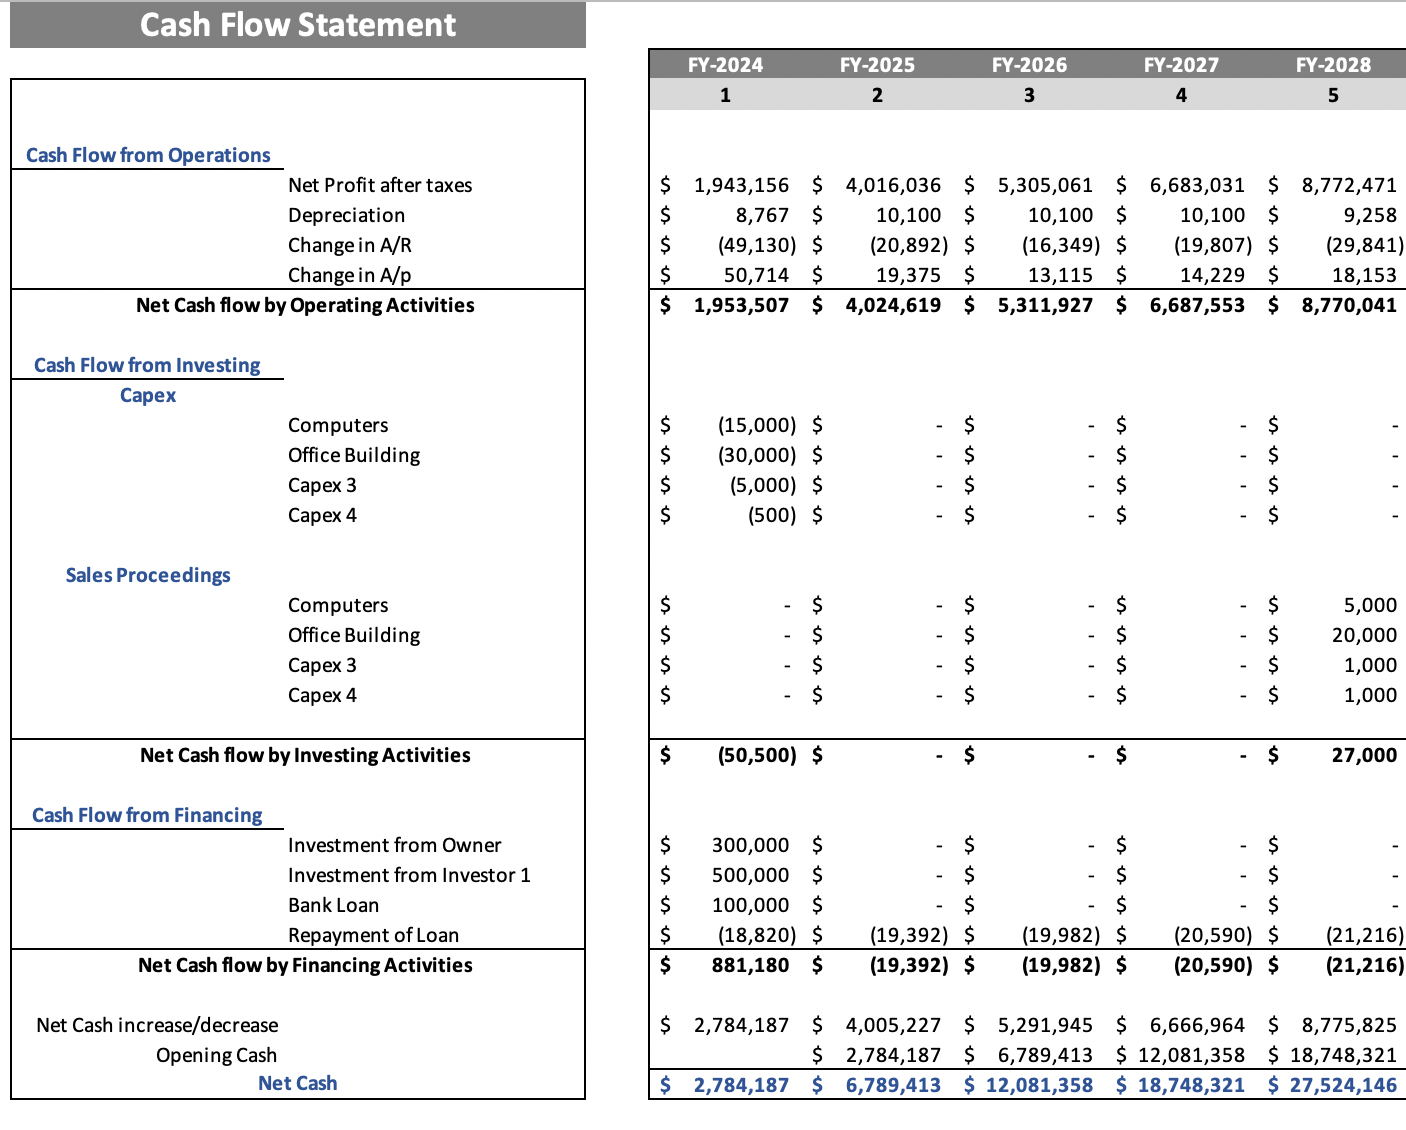Select the Cash Flow from Operations heading
Screen dimensions: 1406x1130
[x=148, y=154]
